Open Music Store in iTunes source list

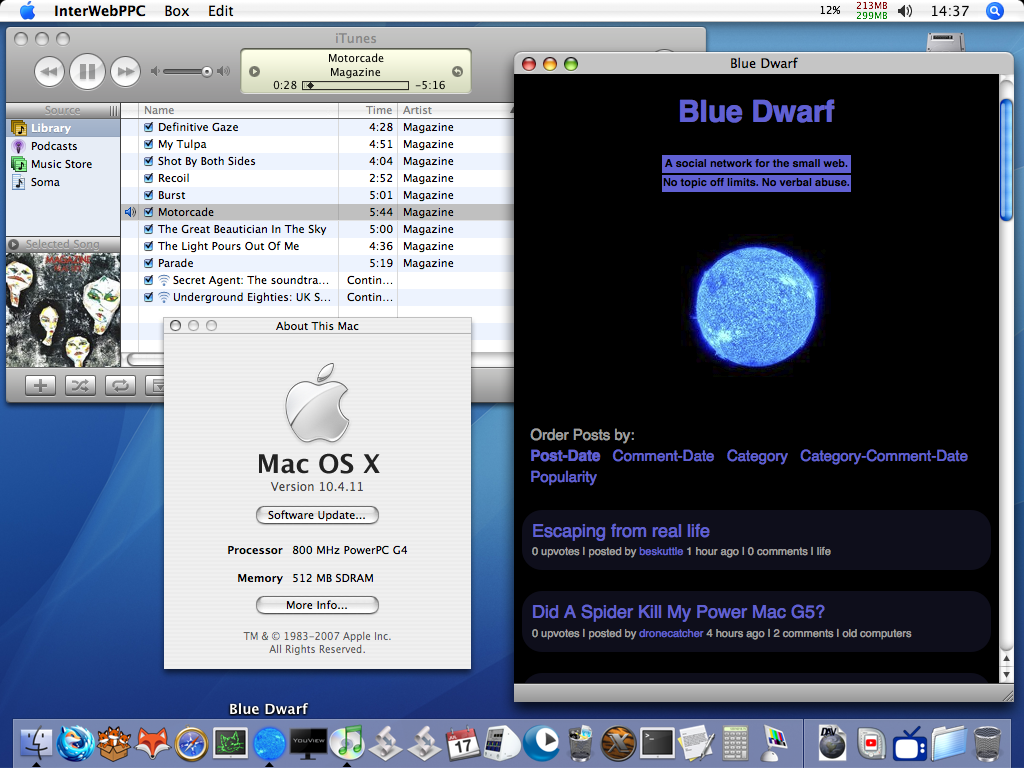61,164
